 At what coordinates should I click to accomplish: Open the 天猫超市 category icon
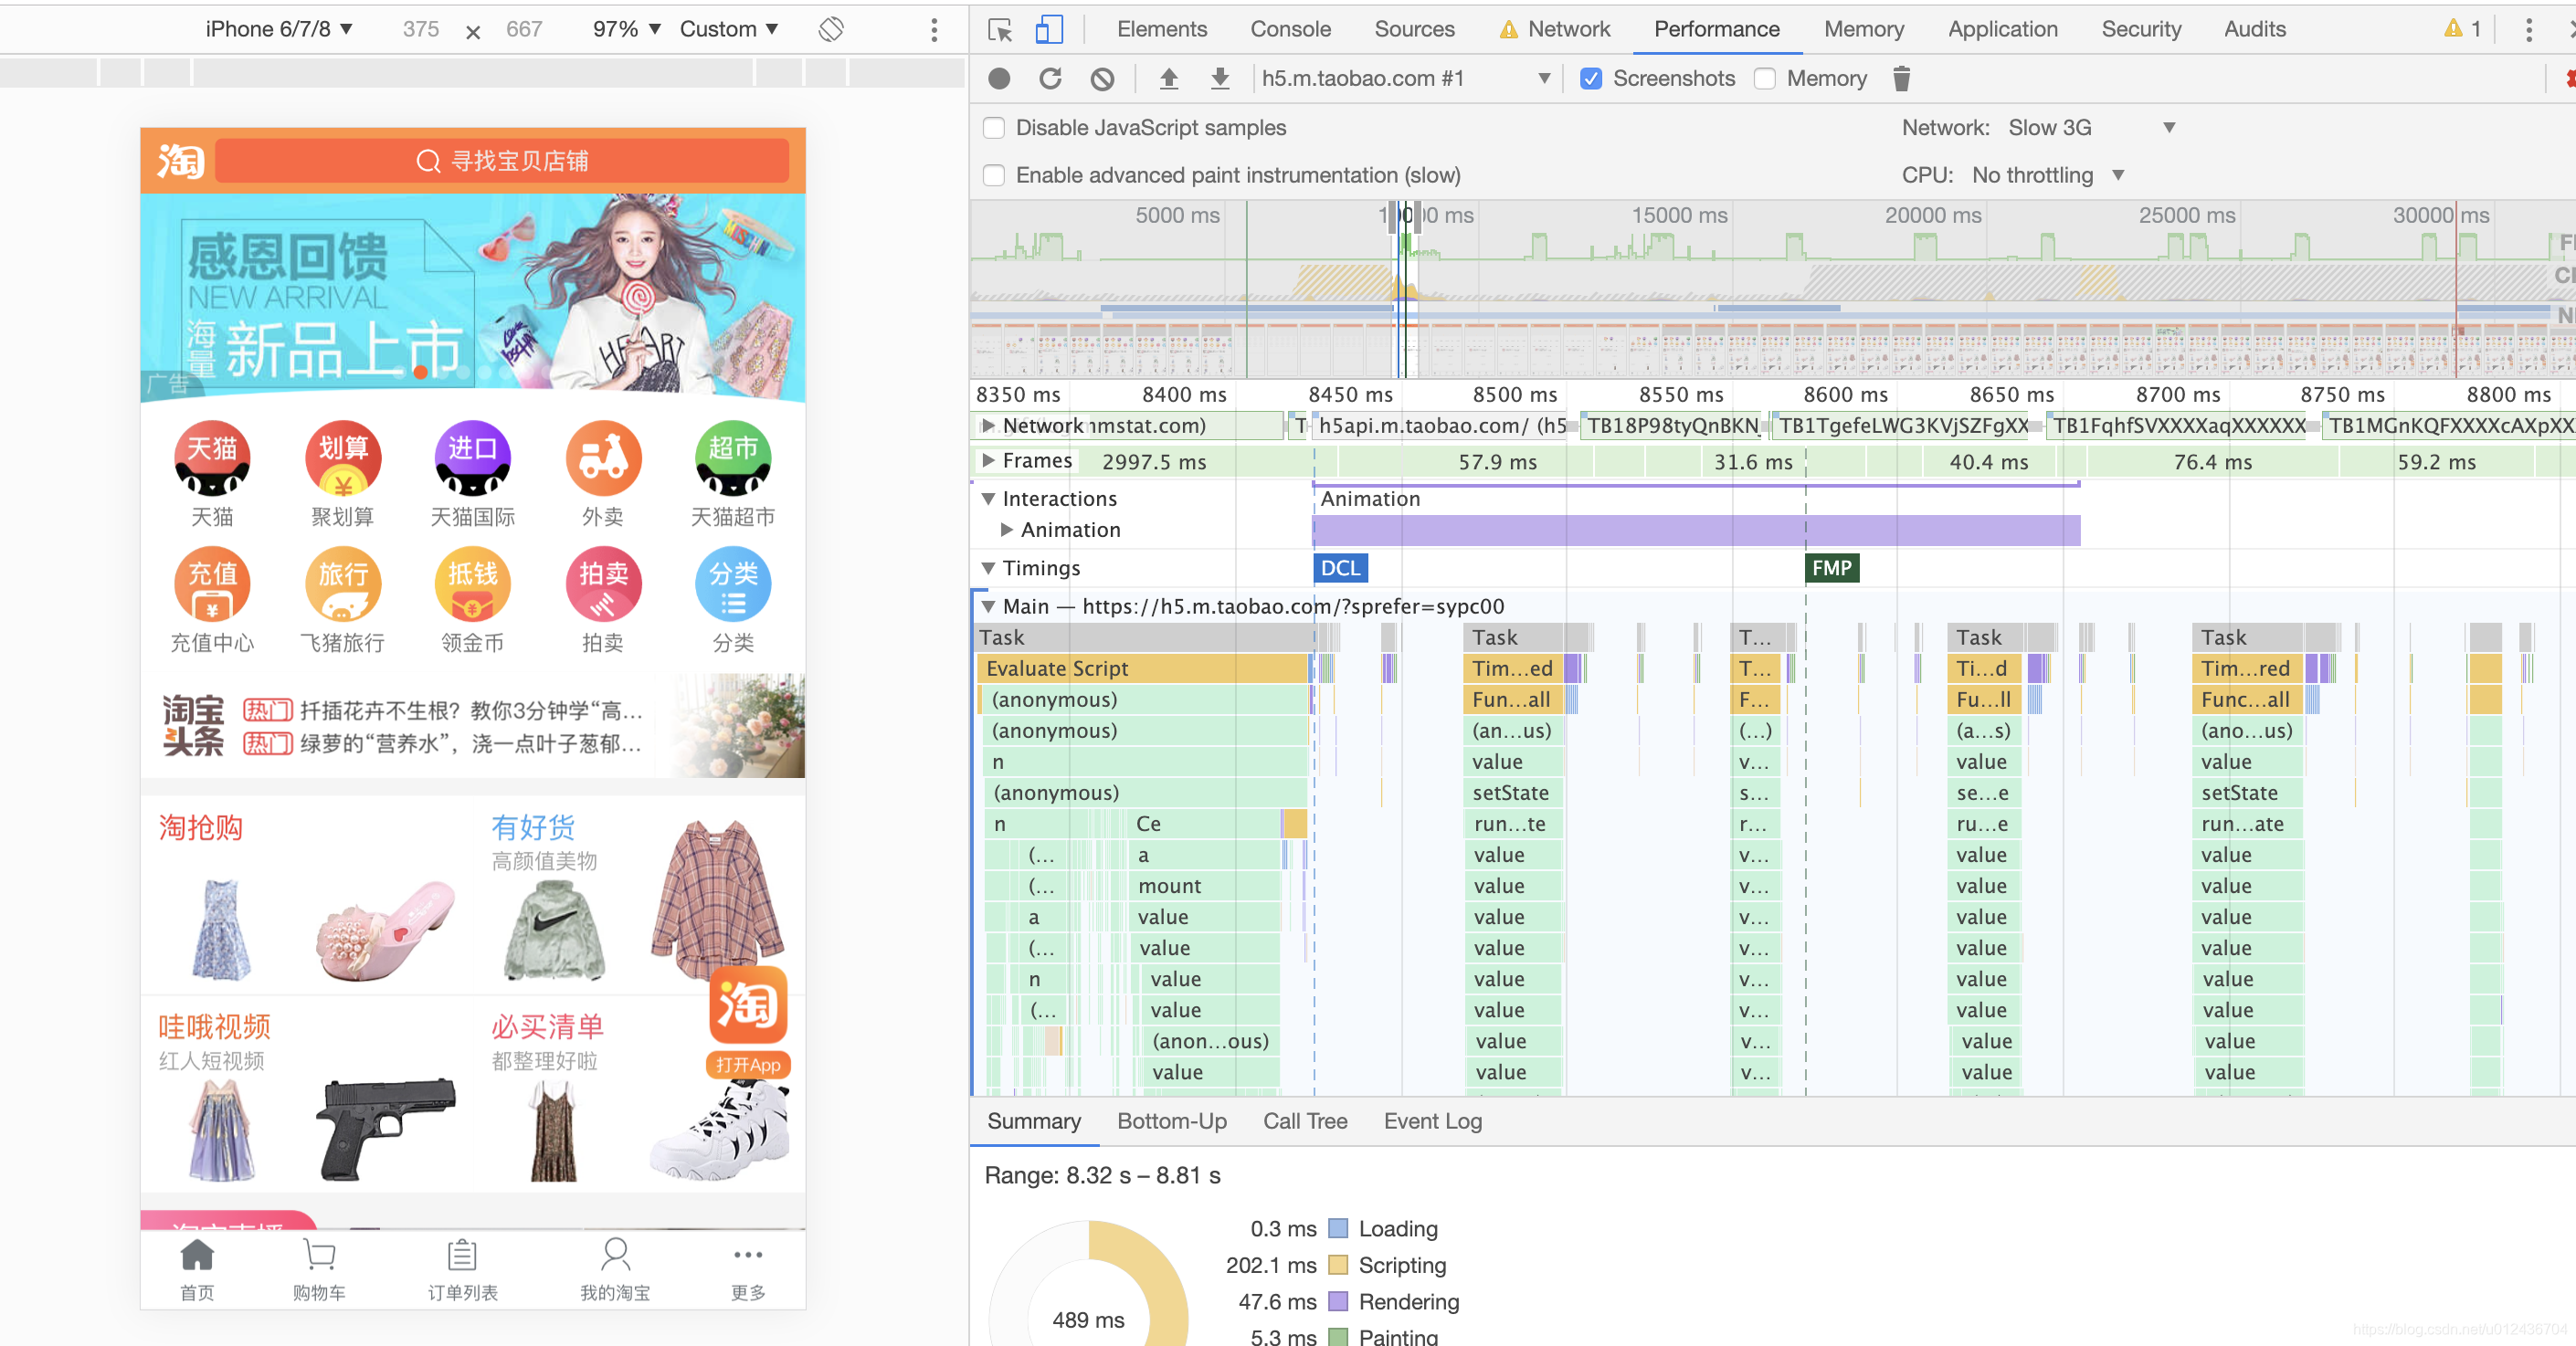tap(733, 458)
